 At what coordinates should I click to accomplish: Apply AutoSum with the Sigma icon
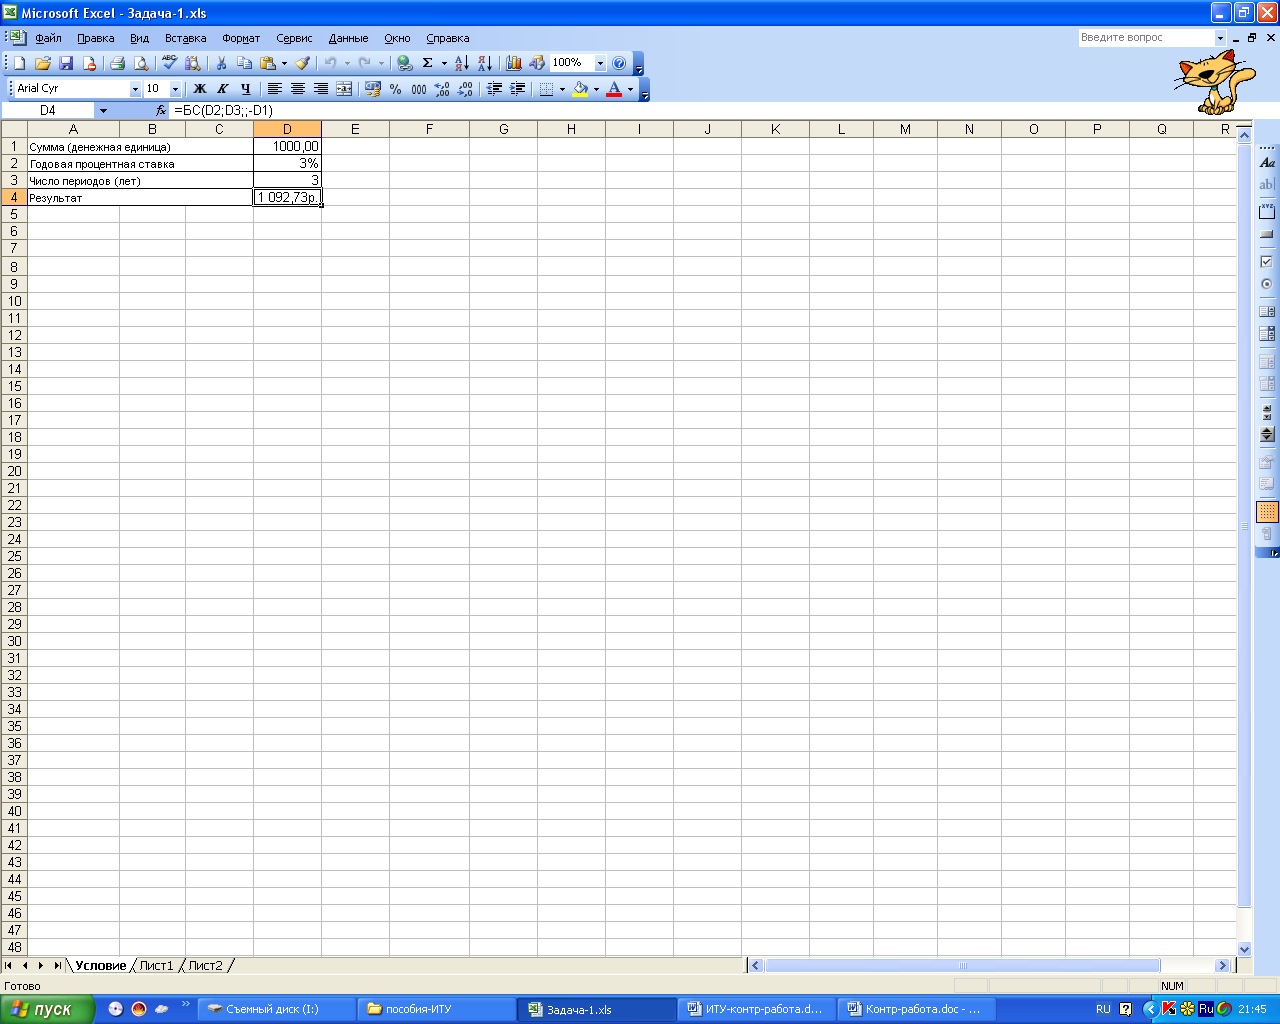pos(427,63)
